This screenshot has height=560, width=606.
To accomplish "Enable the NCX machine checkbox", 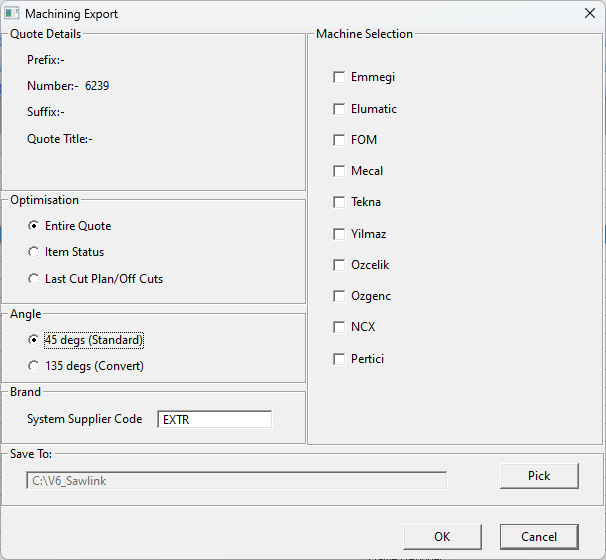I will (x=340, y=327).
